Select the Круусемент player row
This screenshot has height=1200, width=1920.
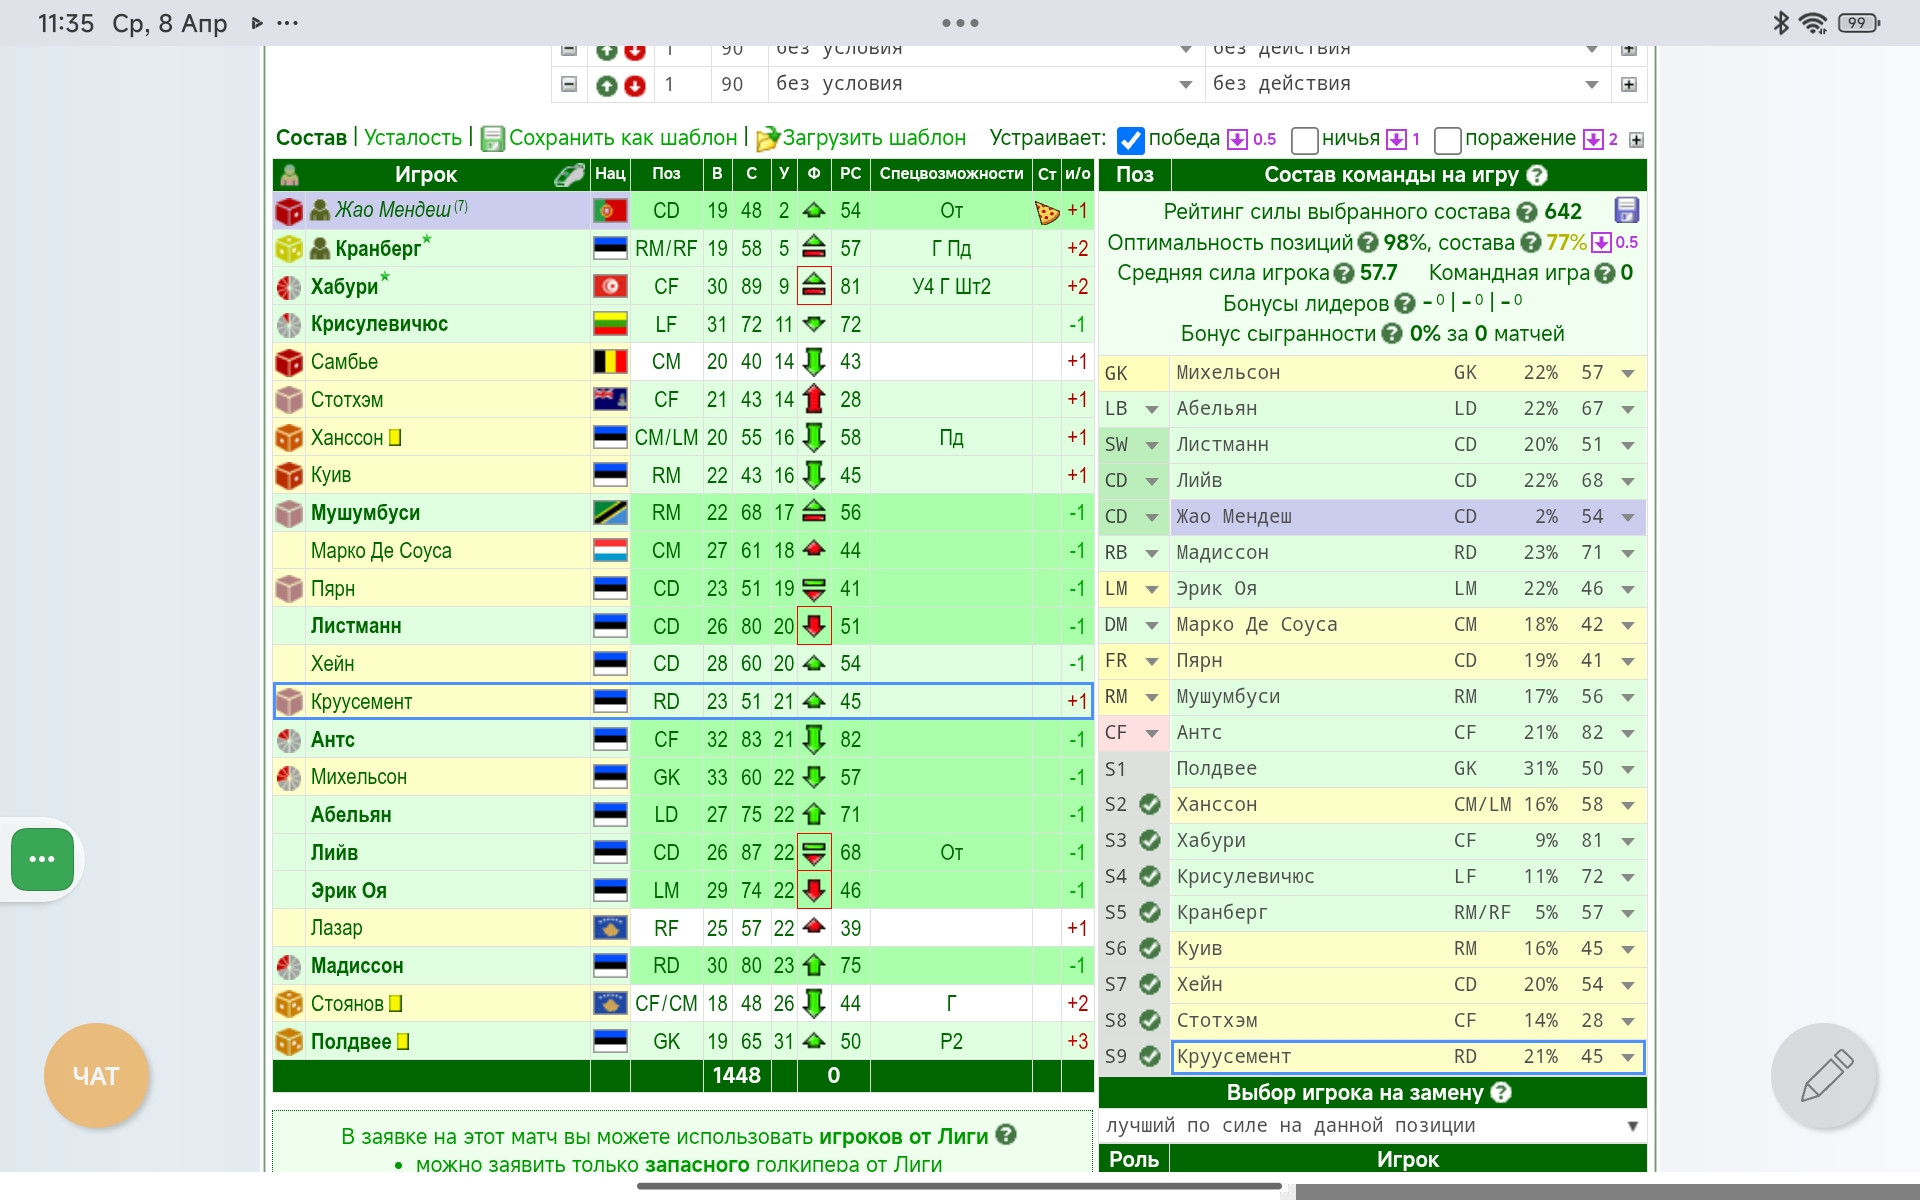[361, 702]
